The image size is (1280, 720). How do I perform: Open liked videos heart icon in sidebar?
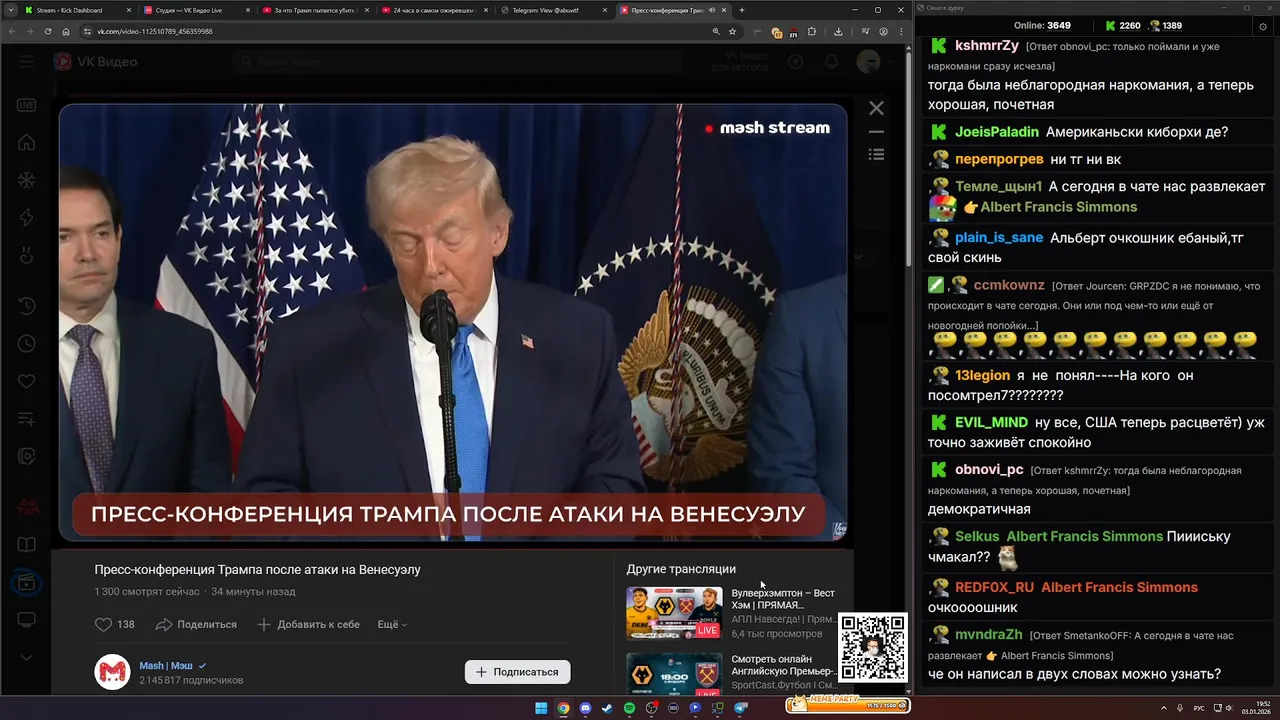[x=26, y=381]
